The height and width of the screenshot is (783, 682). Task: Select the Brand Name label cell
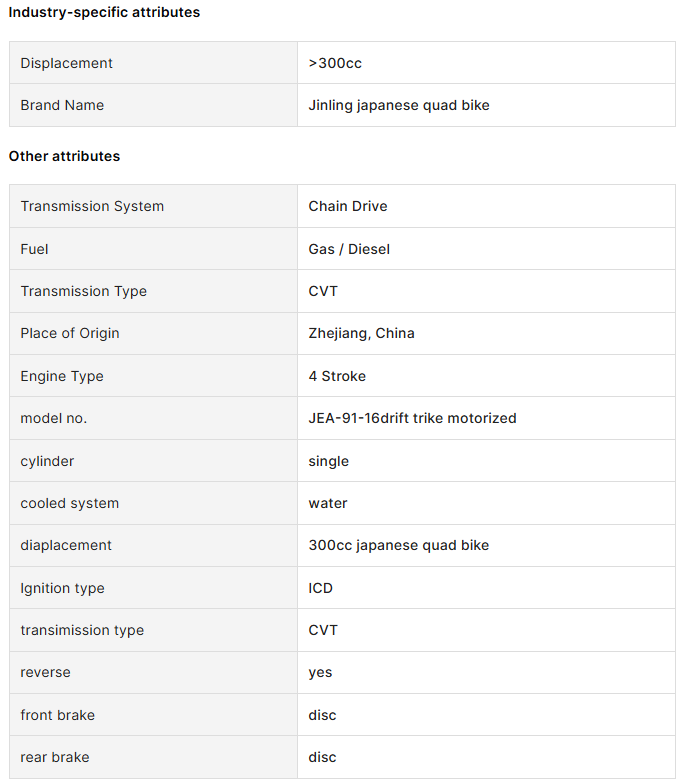(153, 105)
